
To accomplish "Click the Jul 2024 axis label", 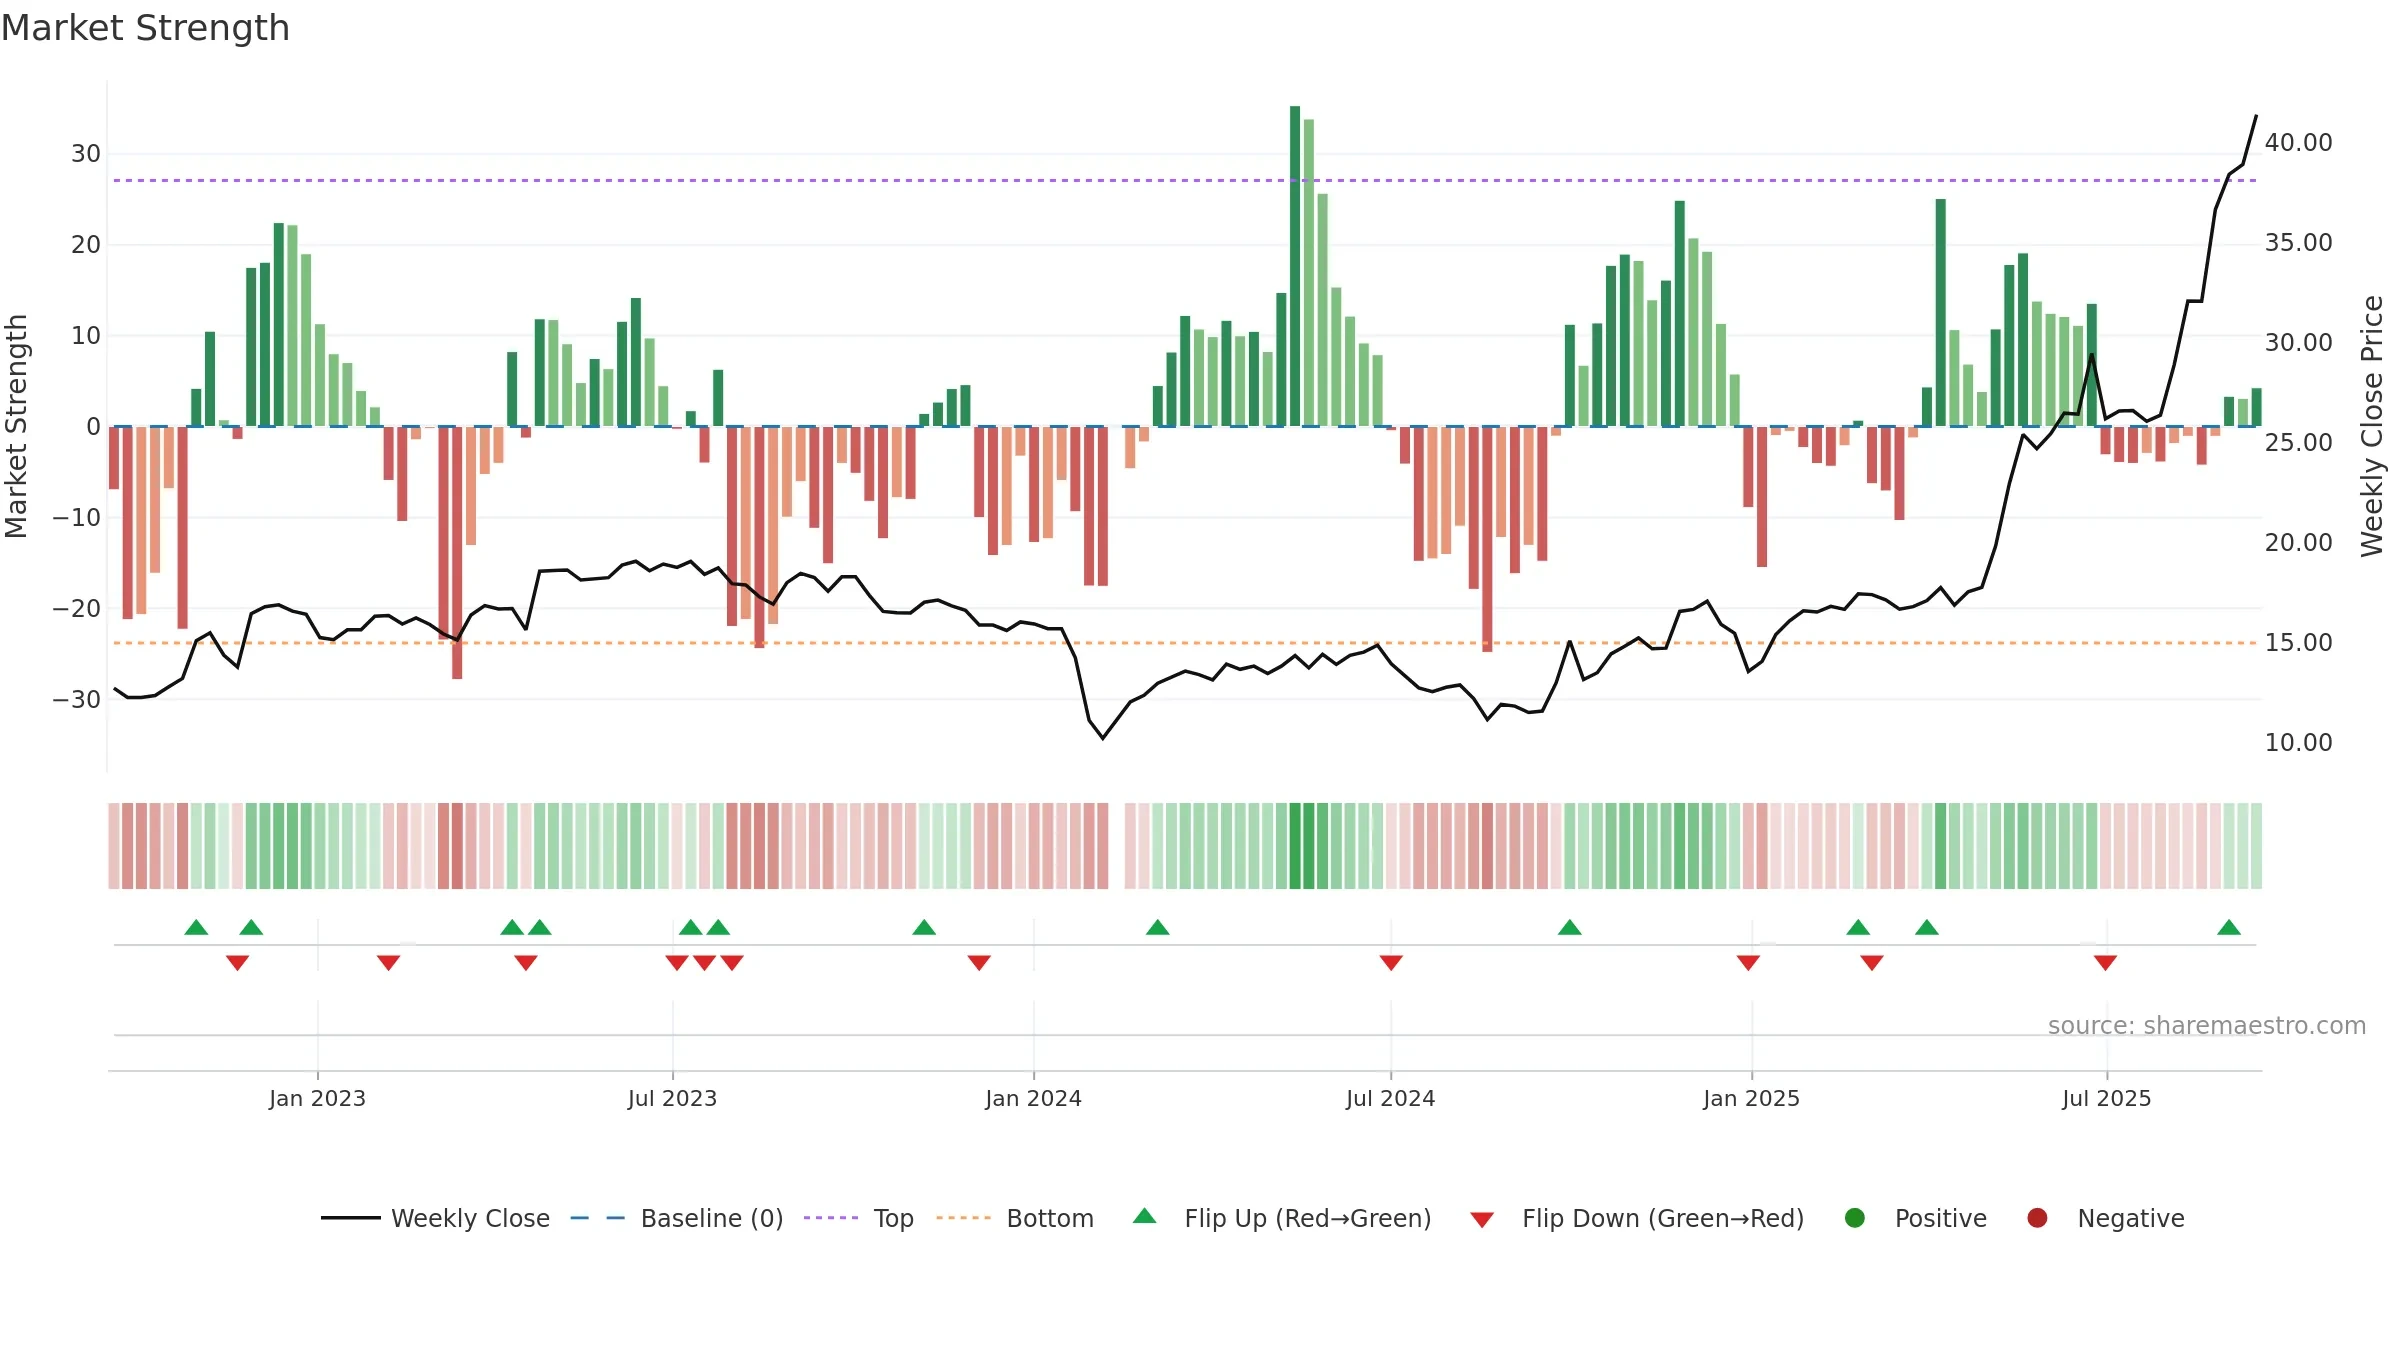I will click(x=1390, y=1099).
